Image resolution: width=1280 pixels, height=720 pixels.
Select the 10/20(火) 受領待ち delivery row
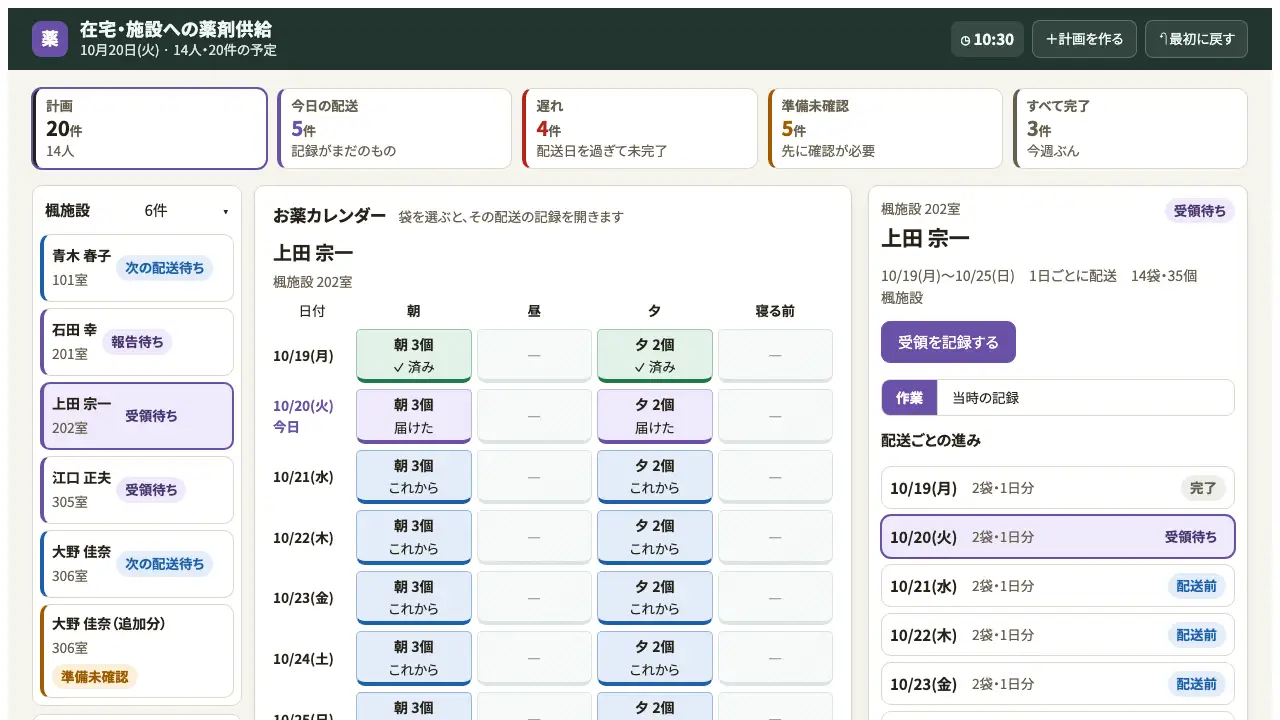(1058, 537)
